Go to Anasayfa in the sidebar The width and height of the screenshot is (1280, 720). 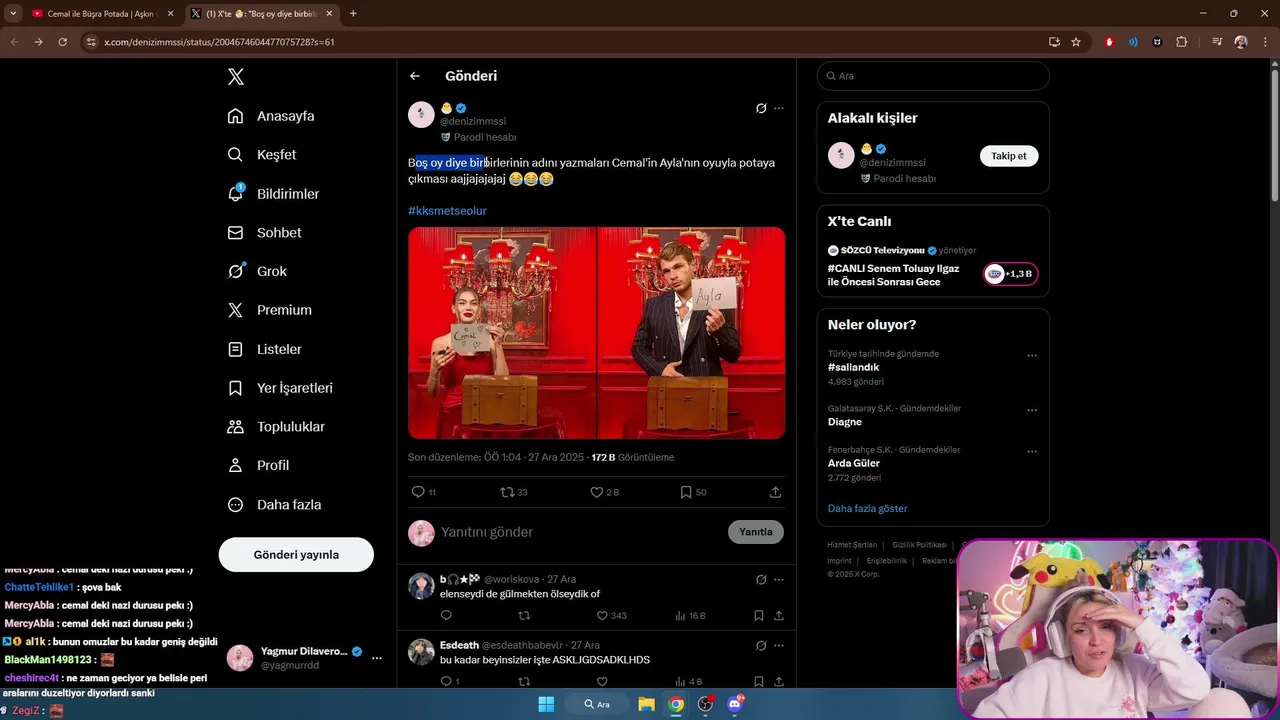[271, 116]
